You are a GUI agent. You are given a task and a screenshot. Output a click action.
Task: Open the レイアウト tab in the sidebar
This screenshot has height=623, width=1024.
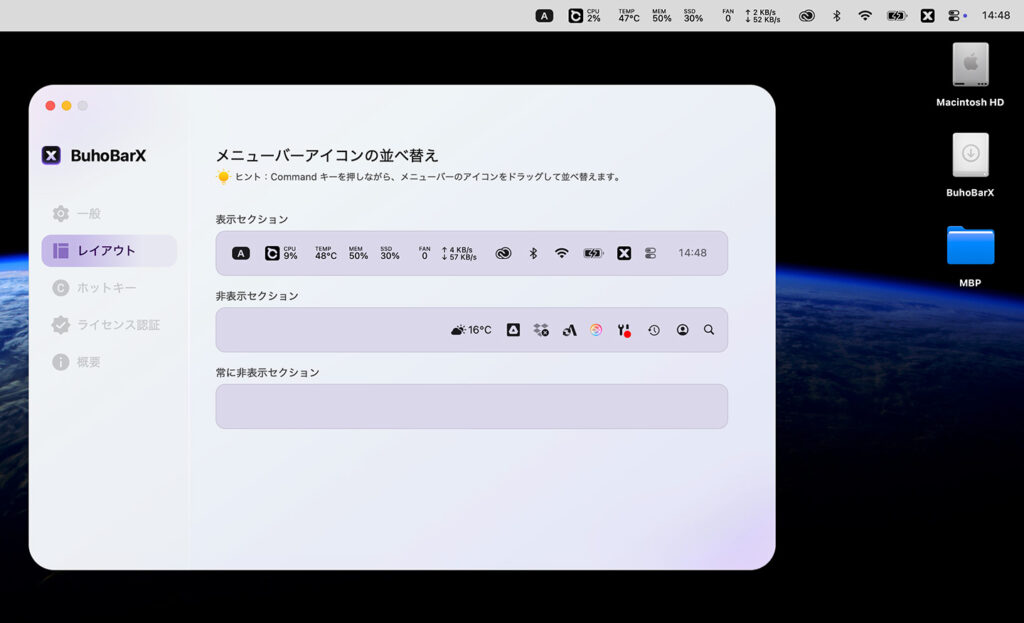point(108,251)
